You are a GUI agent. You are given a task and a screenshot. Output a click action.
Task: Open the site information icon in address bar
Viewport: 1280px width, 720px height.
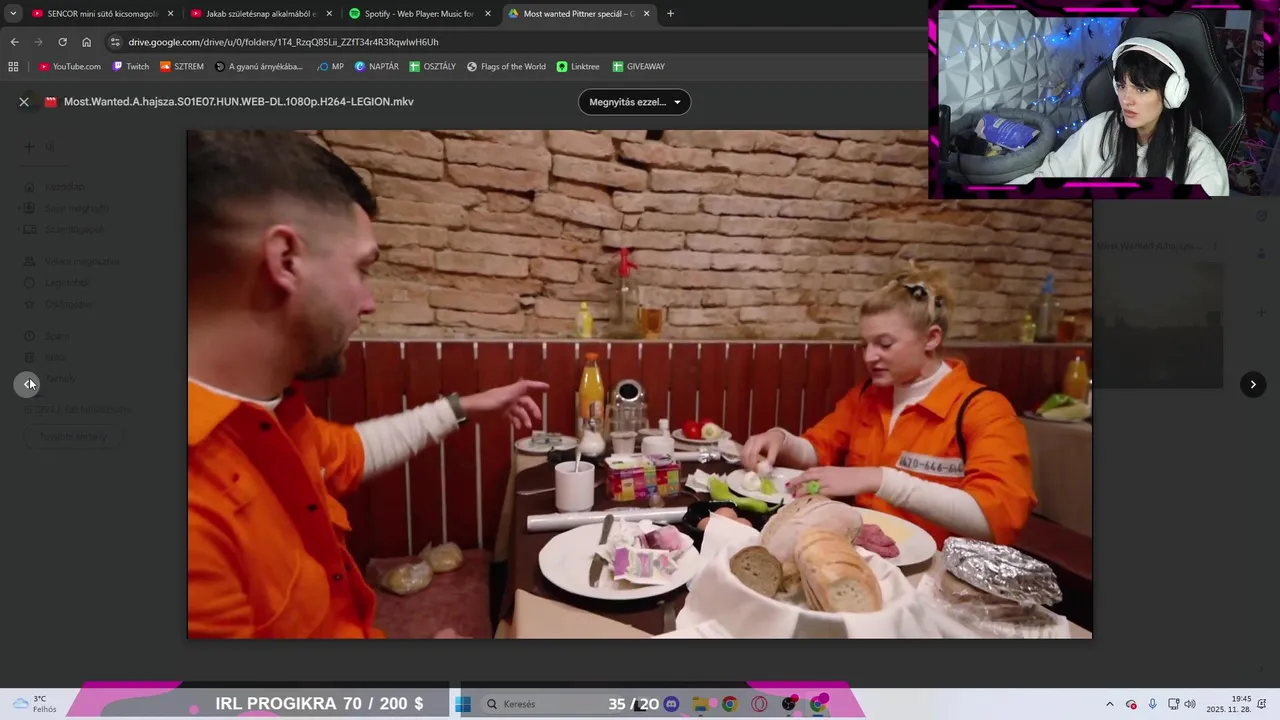click(x=115, y=42)
